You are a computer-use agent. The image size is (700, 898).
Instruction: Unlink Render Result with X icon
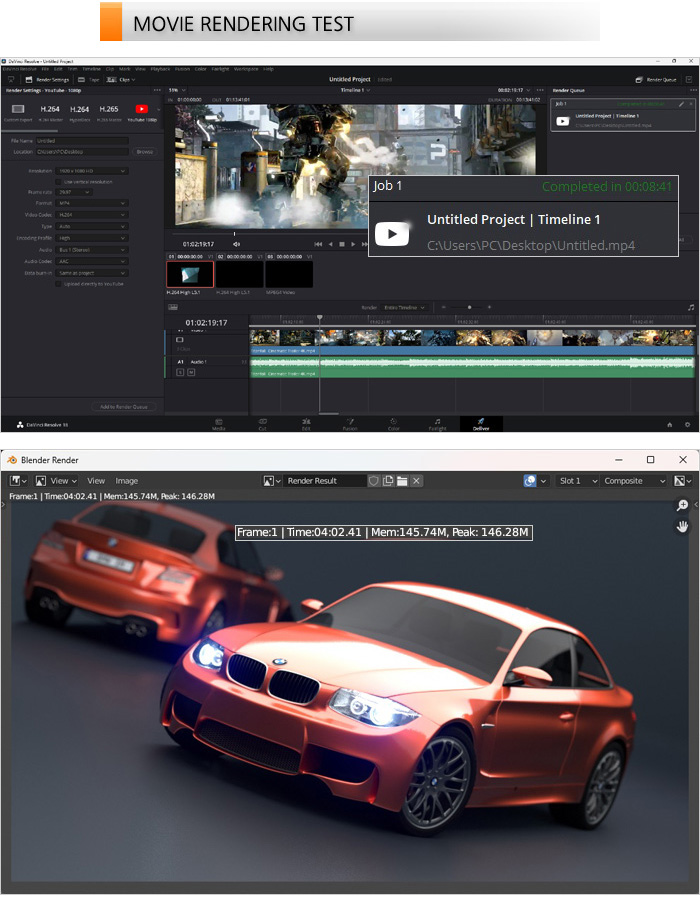tap(417, 481)
